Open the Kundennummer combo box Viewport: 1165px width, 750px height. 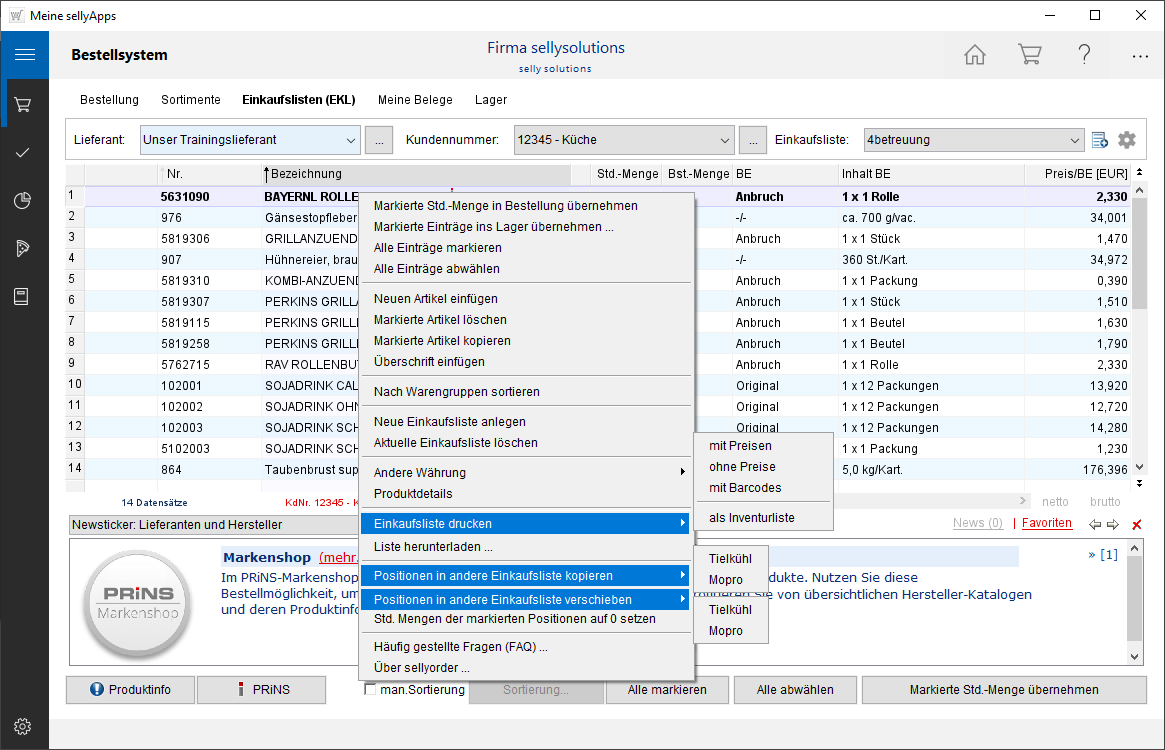click(725, 140)
